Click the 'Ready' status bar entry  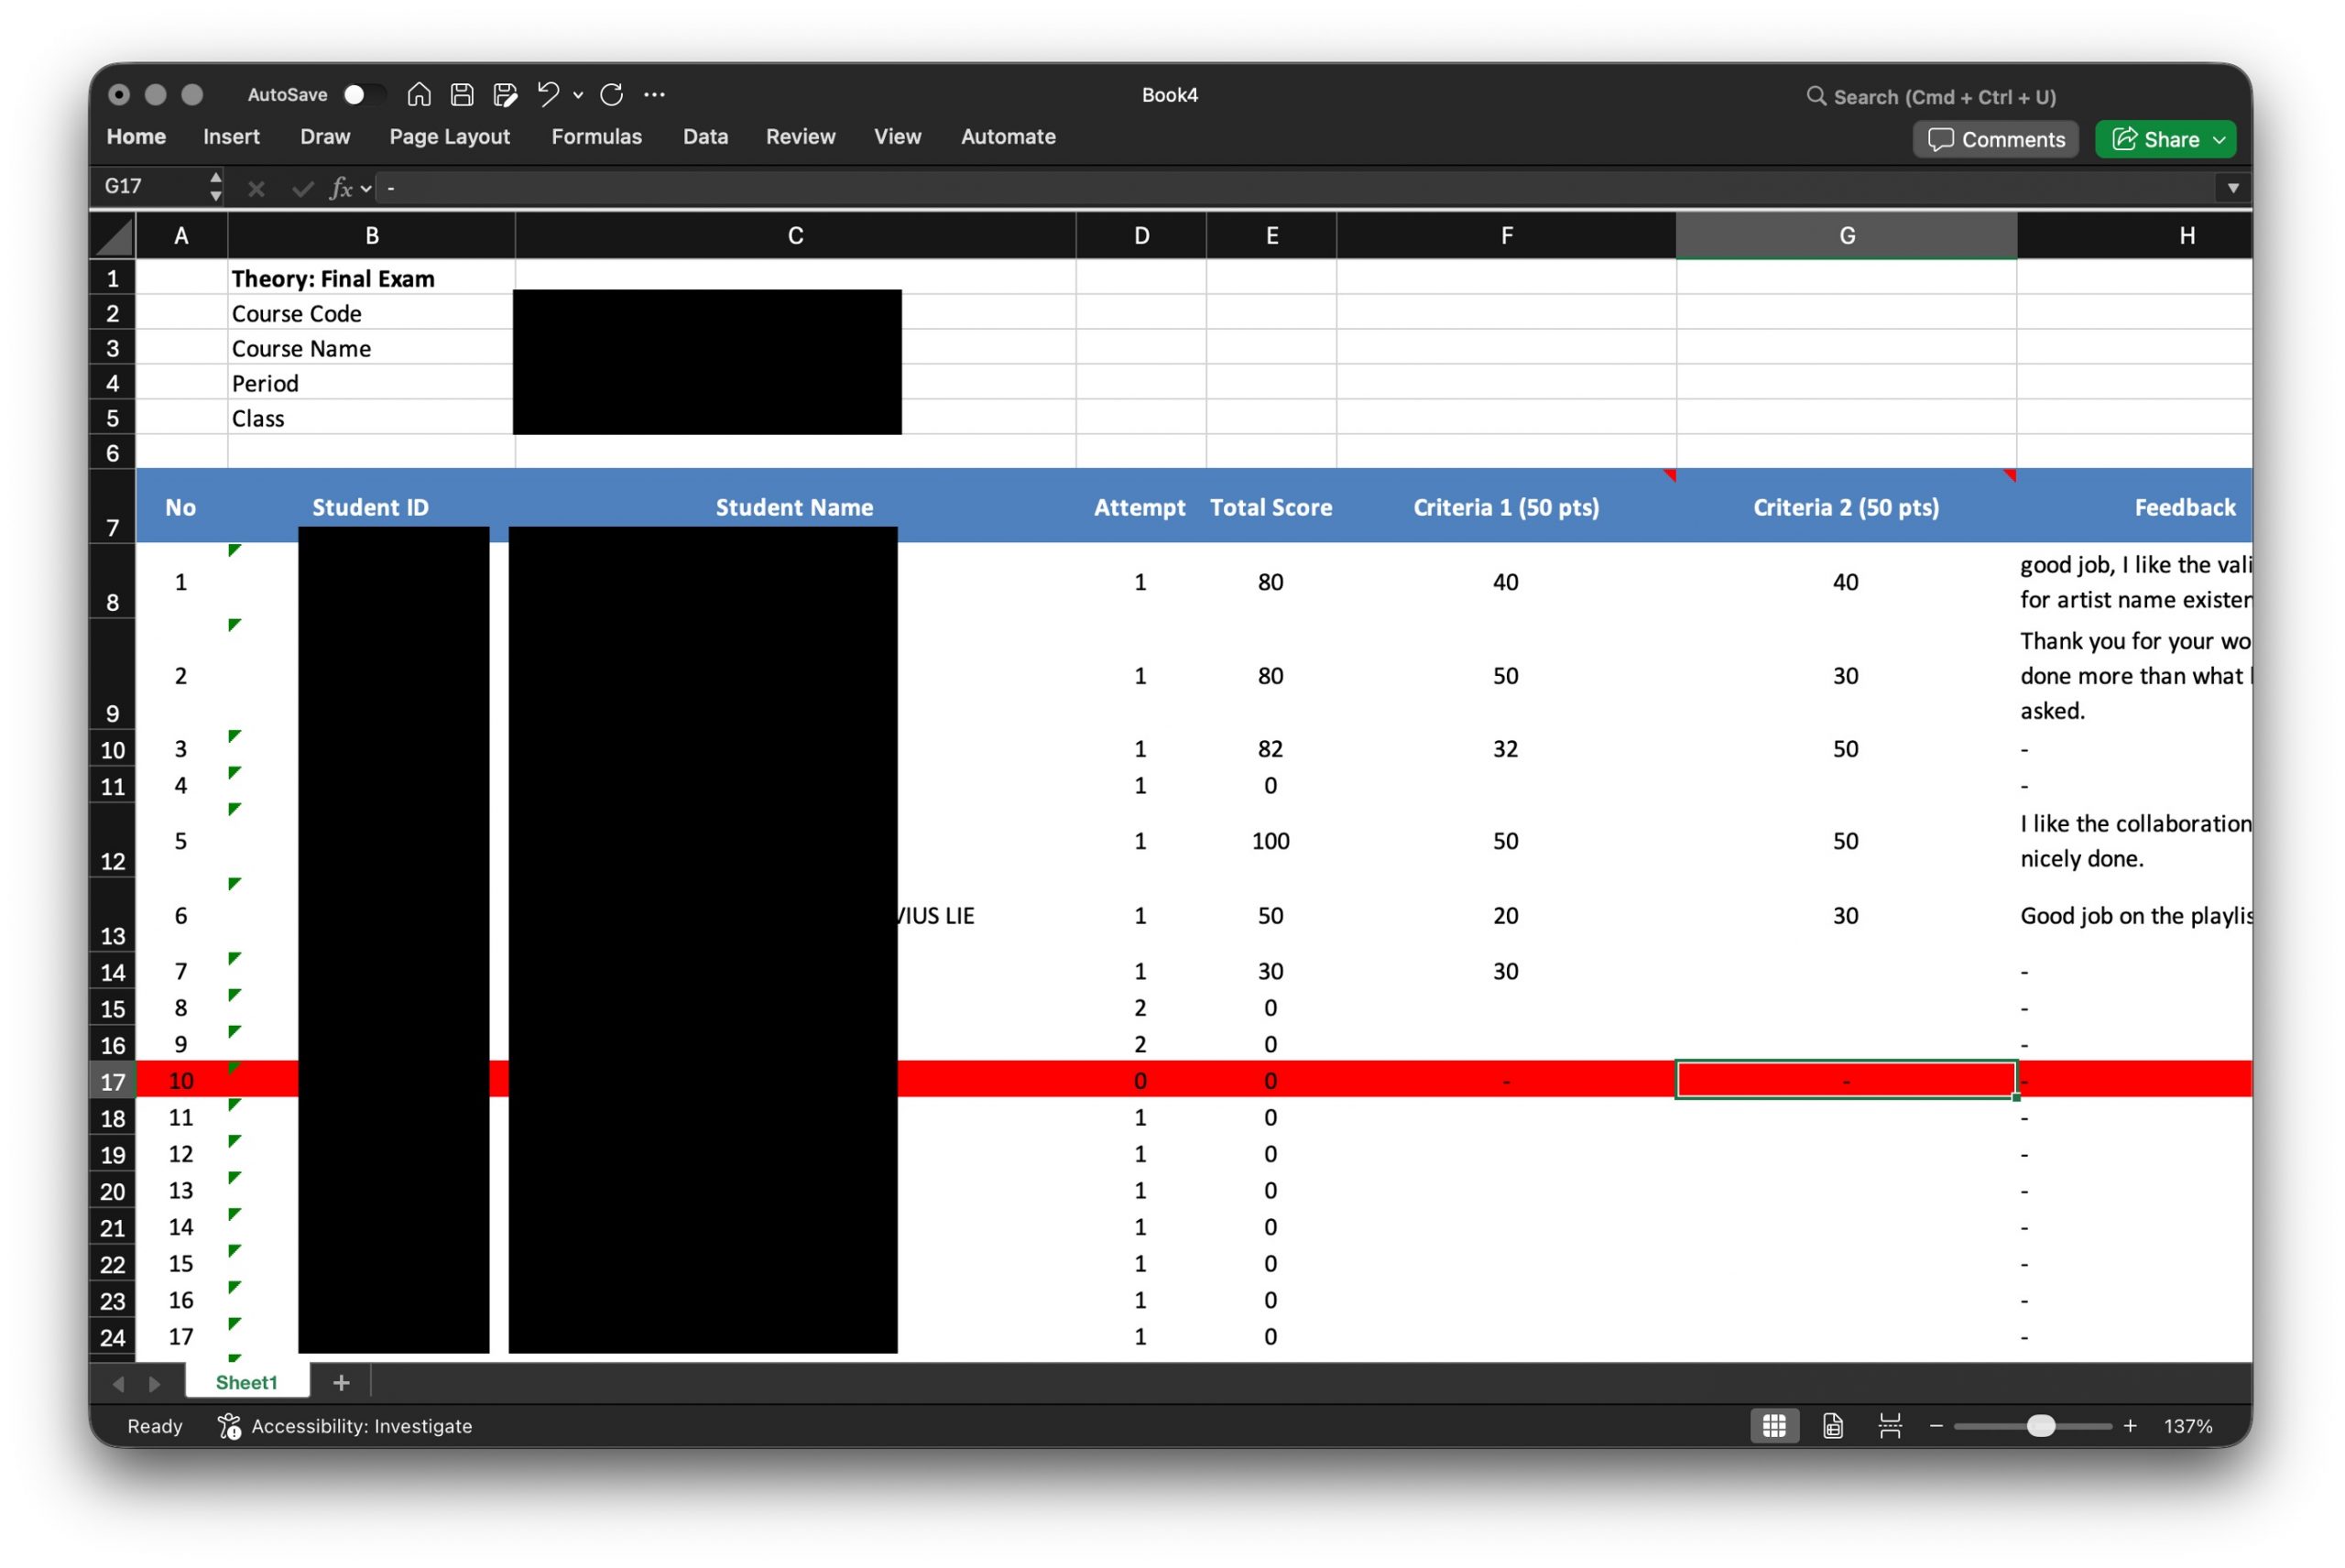pyautogui.click(x=155, y=1426)
